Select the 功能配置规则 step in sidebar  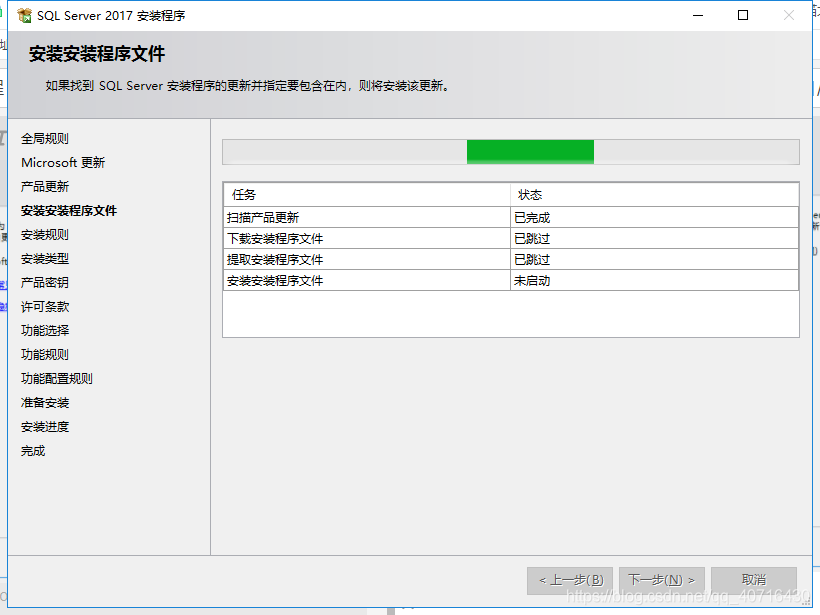[57, 379]
